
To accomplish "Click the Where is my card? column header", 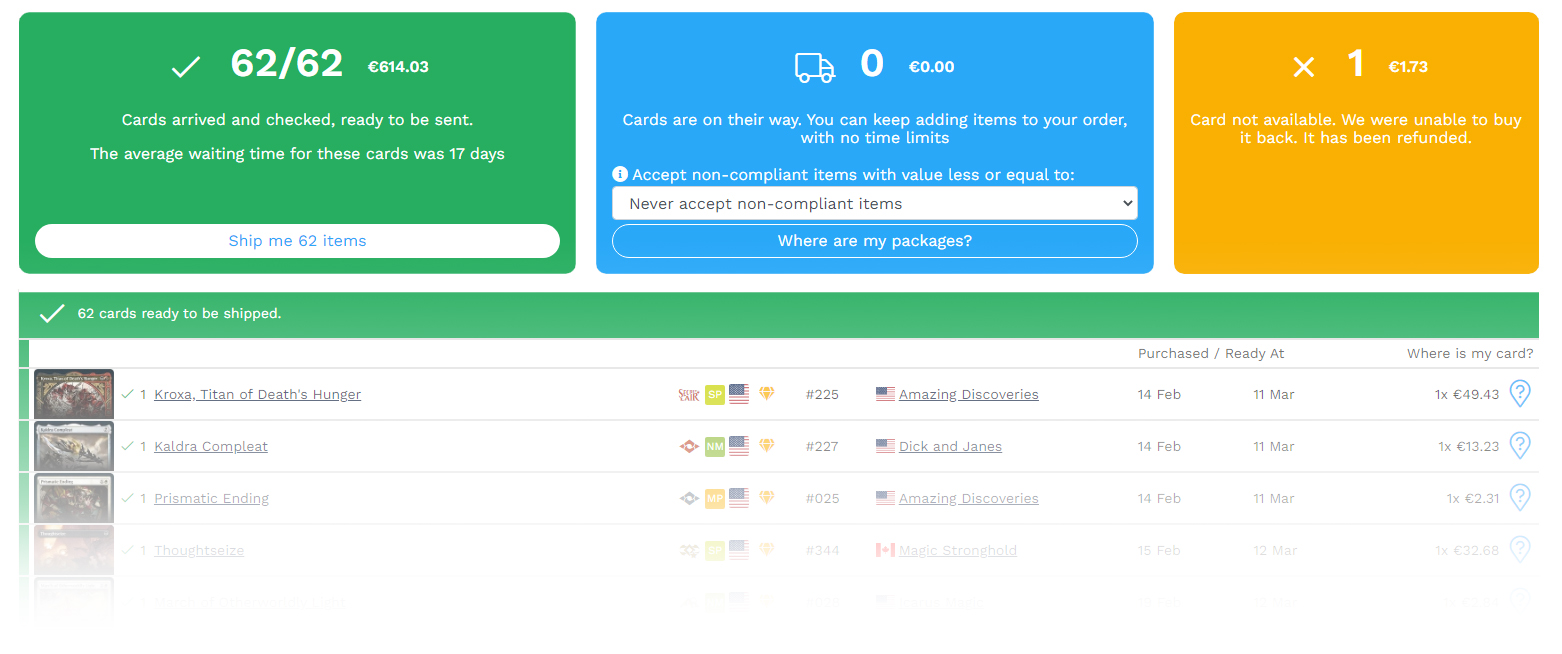I will 1470,353.
